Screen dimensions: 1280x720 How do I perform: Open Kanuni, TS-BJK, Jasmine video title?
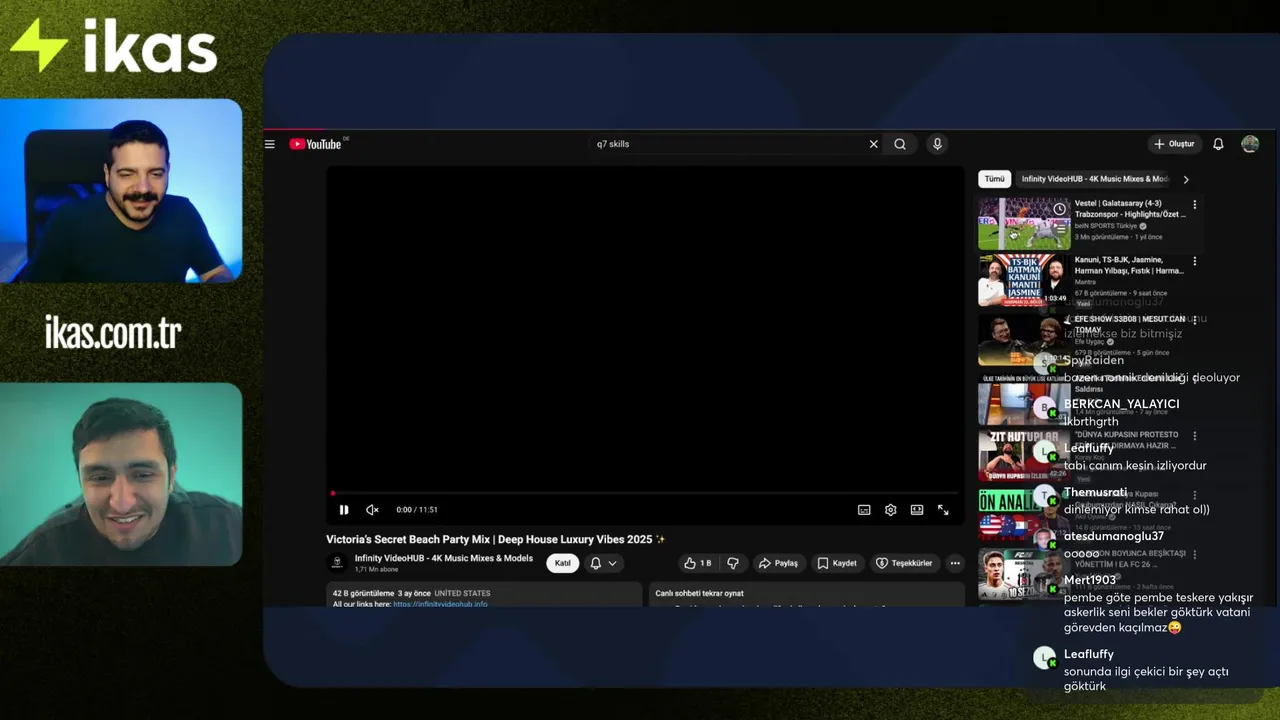point(1129,265)
